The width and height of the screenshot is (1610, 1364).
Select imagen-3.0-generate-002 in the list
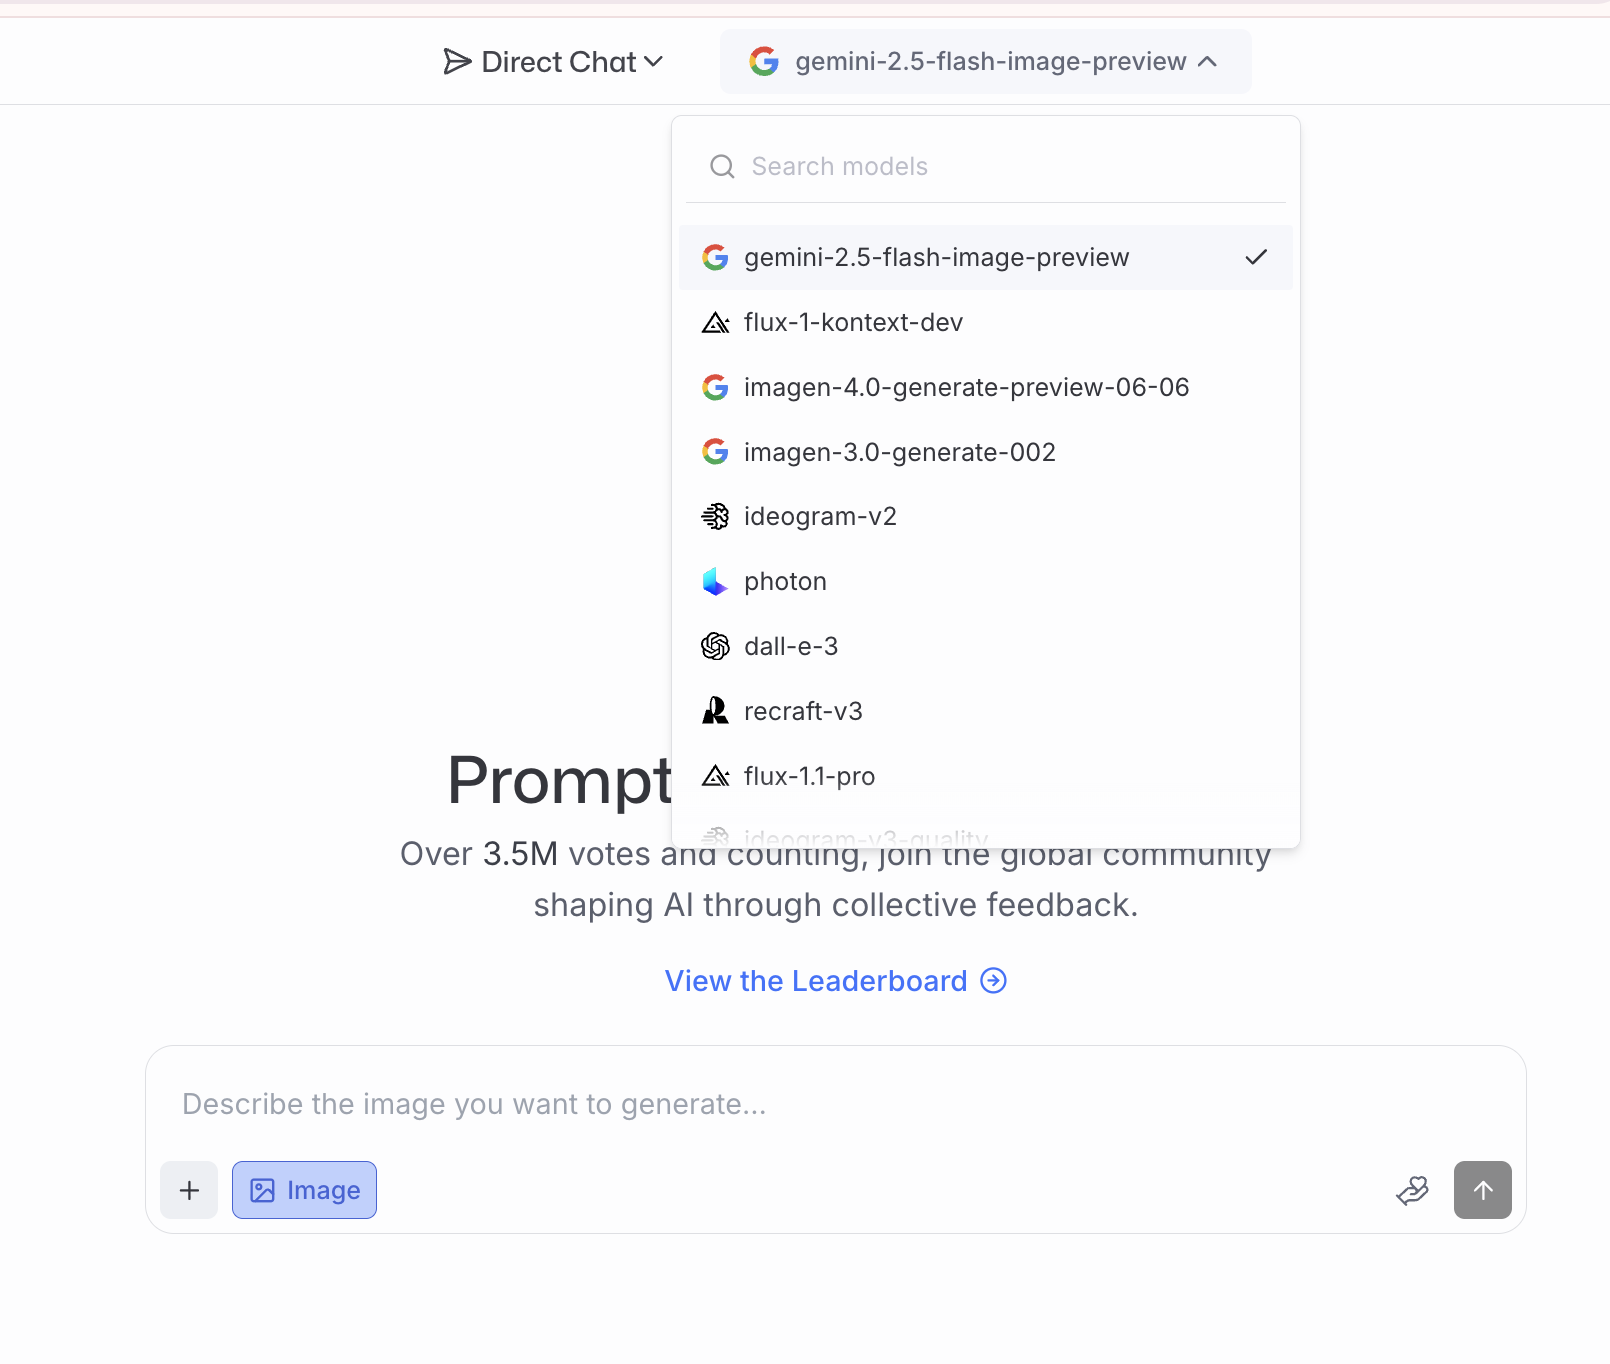point(899,452)
